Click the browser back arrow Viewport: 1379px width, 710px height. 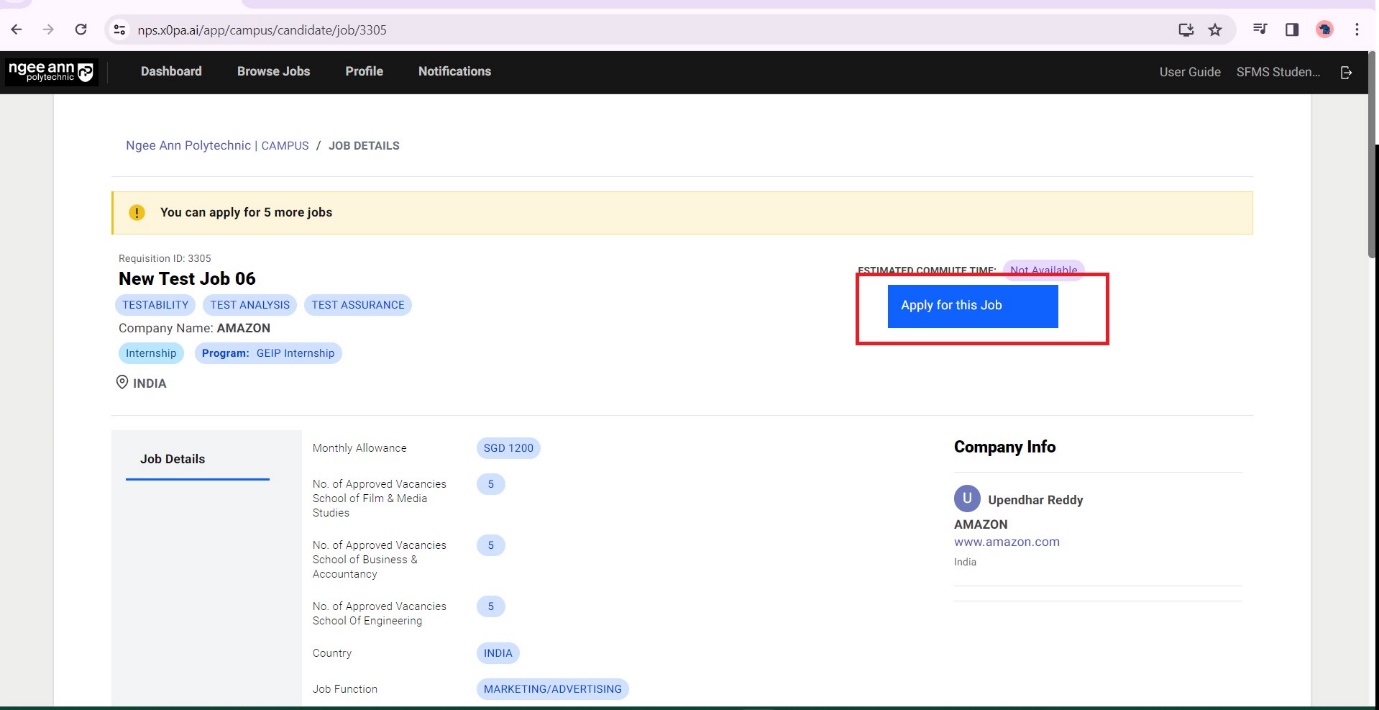click(16, 30)
